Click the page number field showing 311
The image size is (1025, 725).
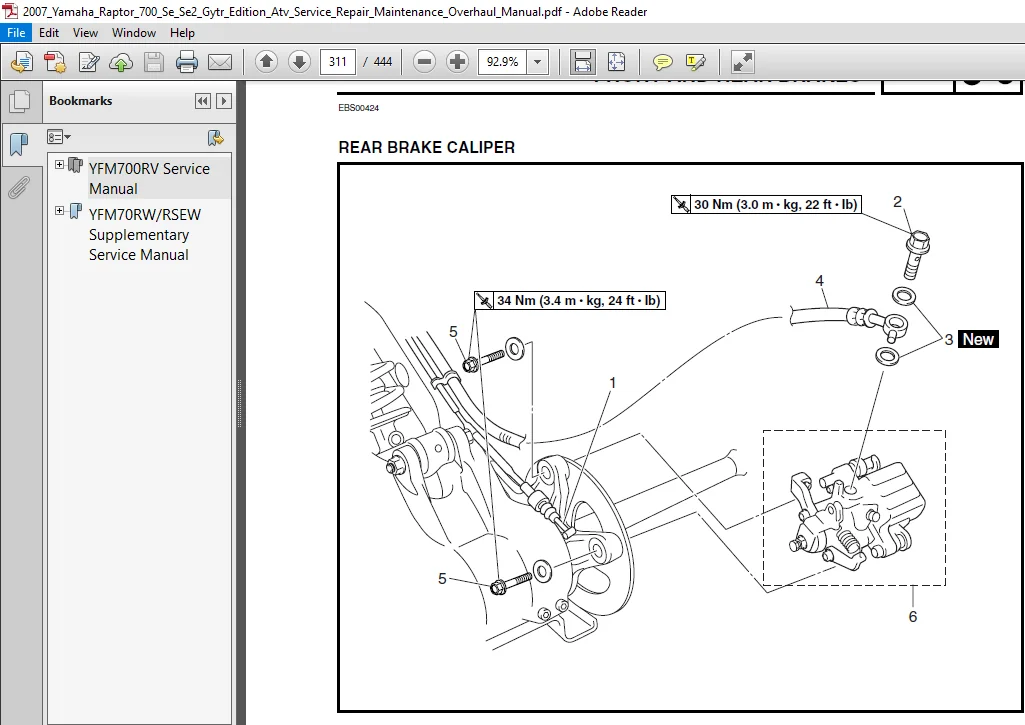coord(337,61)
